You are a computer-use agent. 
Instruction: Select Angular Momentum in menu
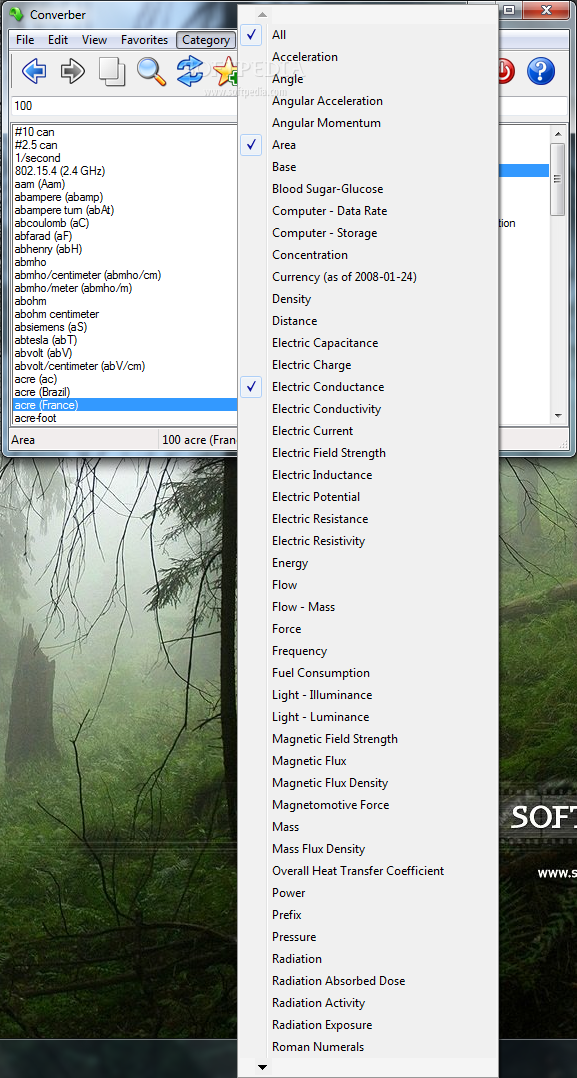(368, 123)
